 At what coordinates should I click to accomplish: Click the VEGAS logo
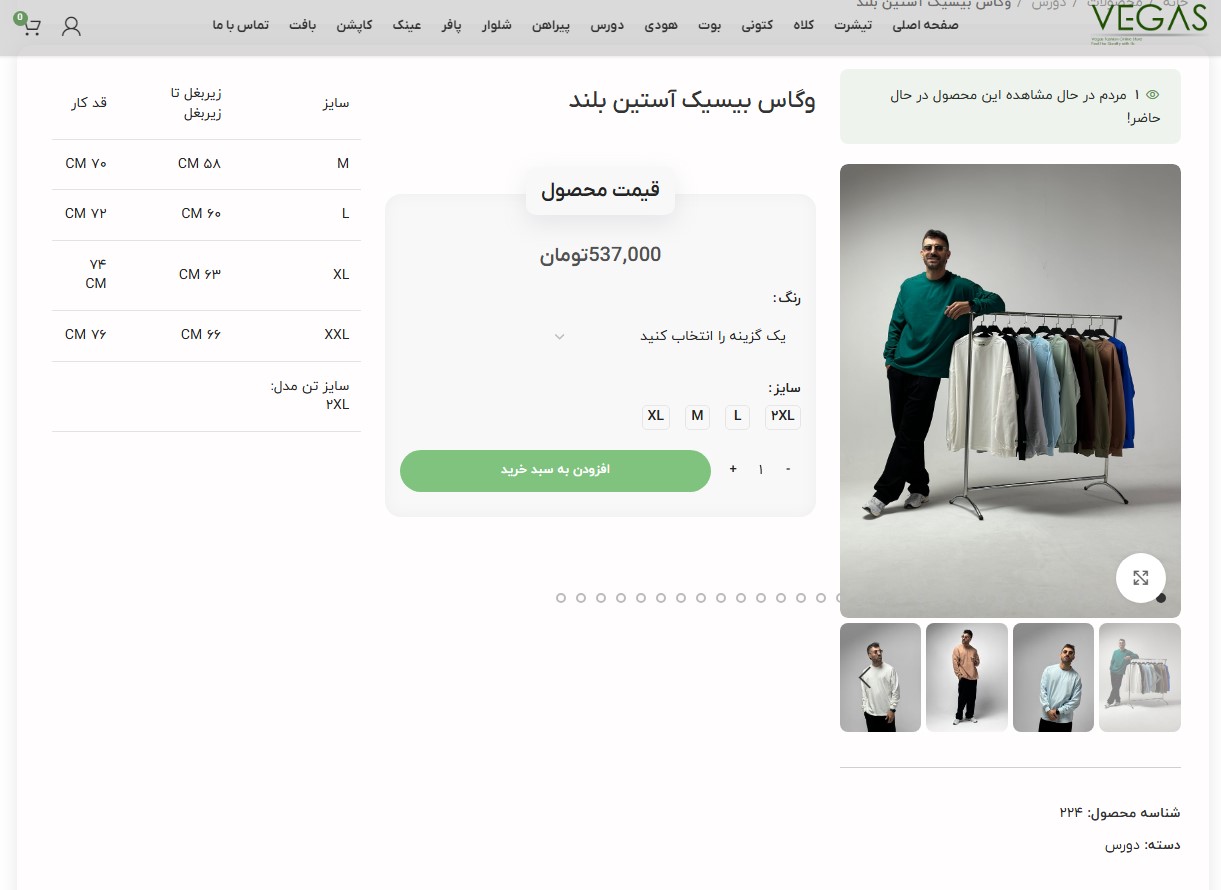pyautogui.click(x=1148, y=24)
